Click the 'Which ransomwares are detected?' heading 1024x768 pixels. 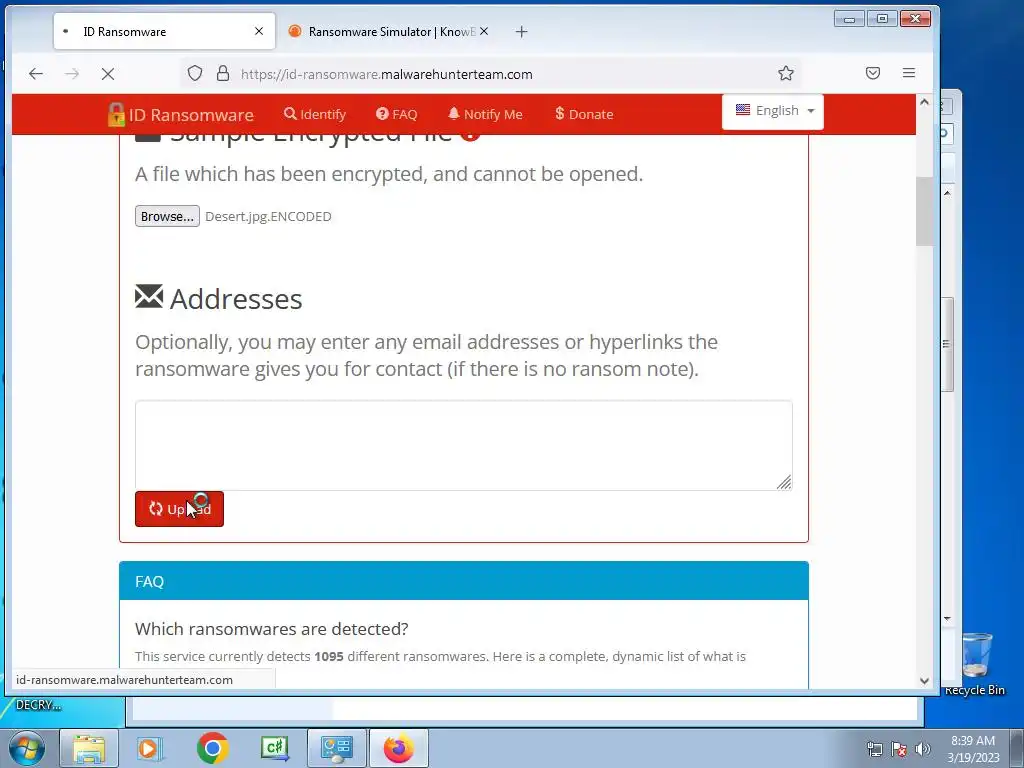tap(272, 629)
